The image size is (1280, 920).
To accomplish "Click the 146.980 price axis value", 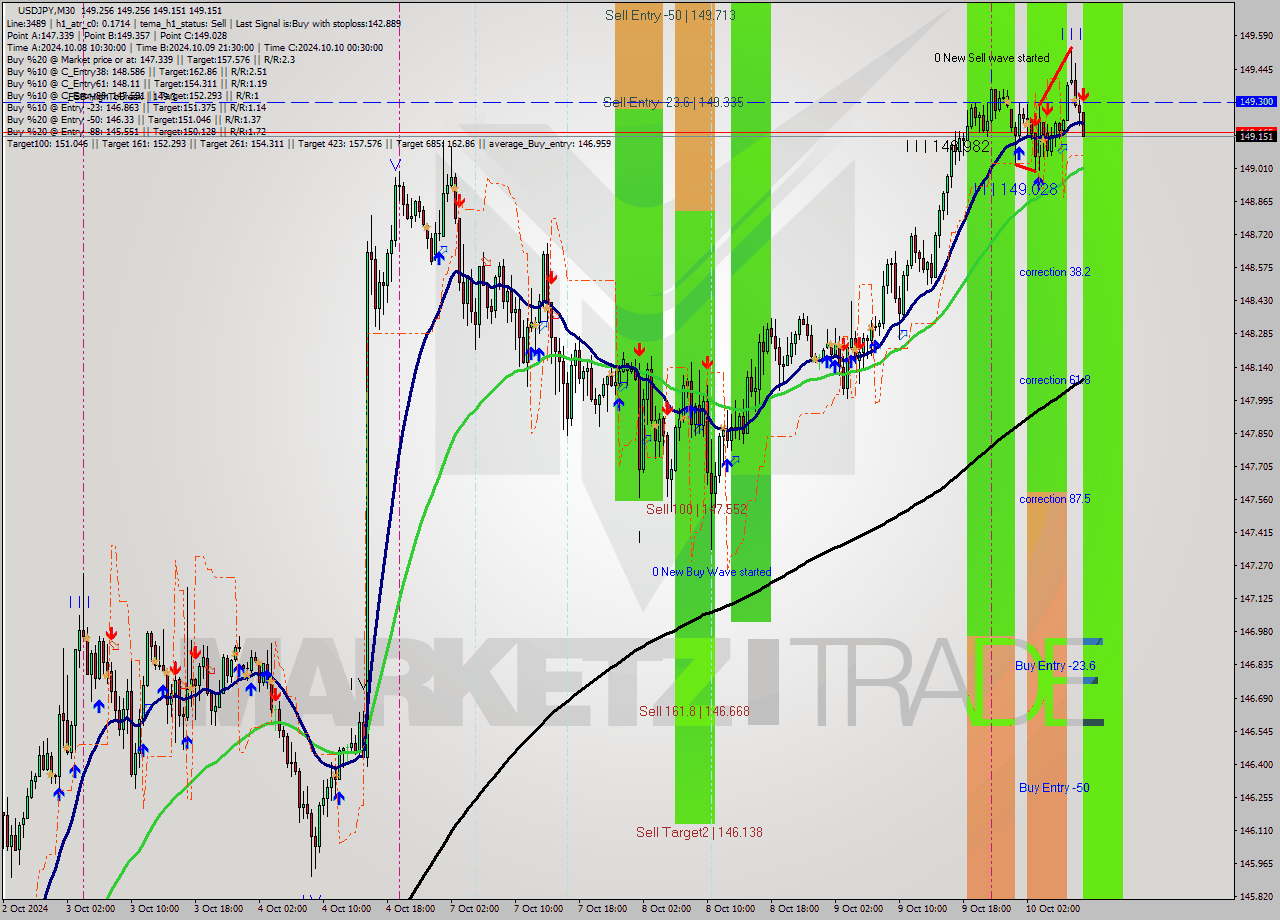I will pos(1256,632).
